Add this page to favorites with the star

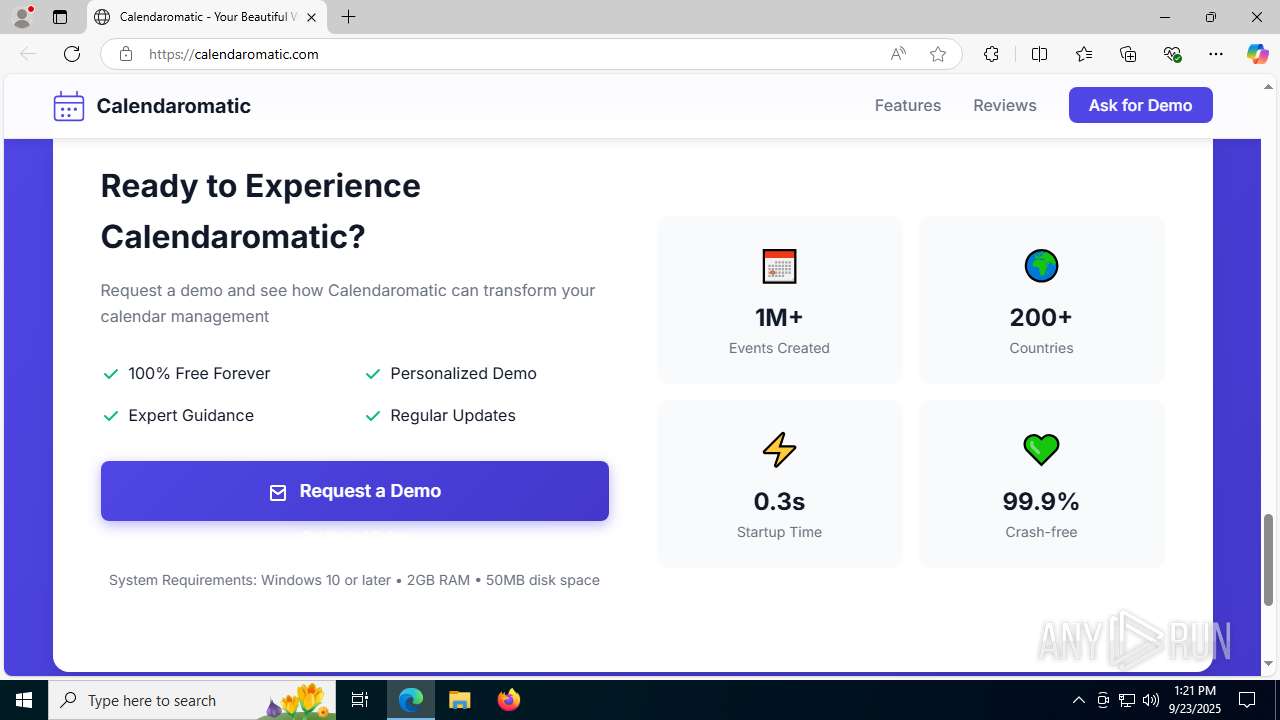coord(938,54)
